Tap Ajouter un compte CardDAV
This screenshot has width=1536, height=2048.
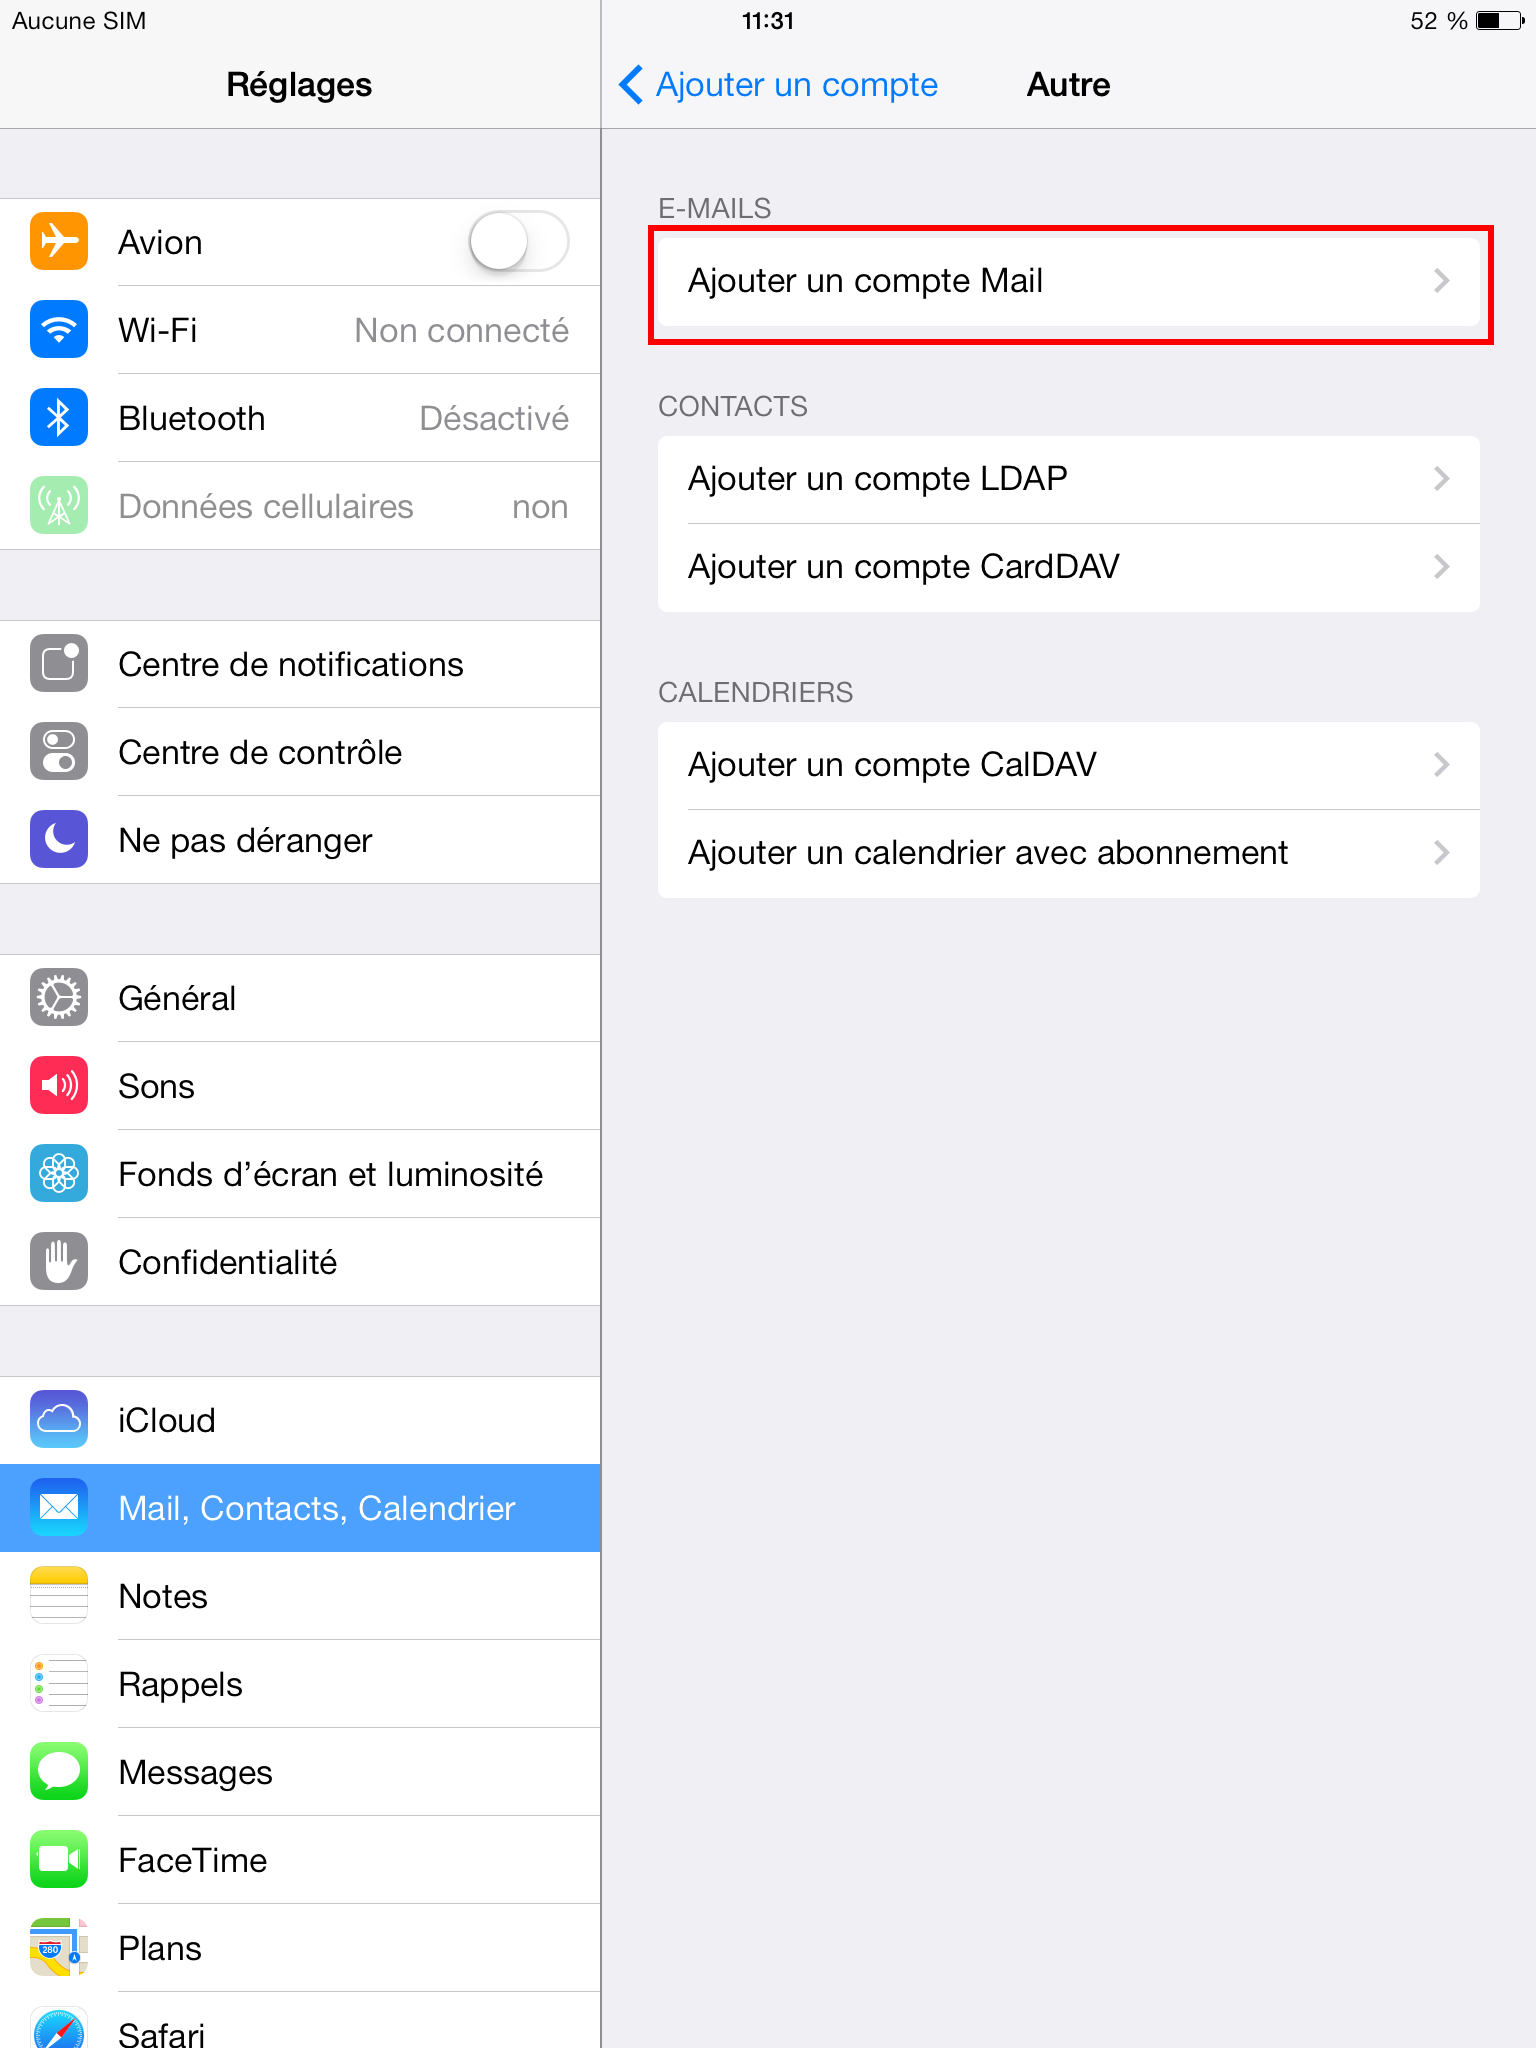[1068, 567]
